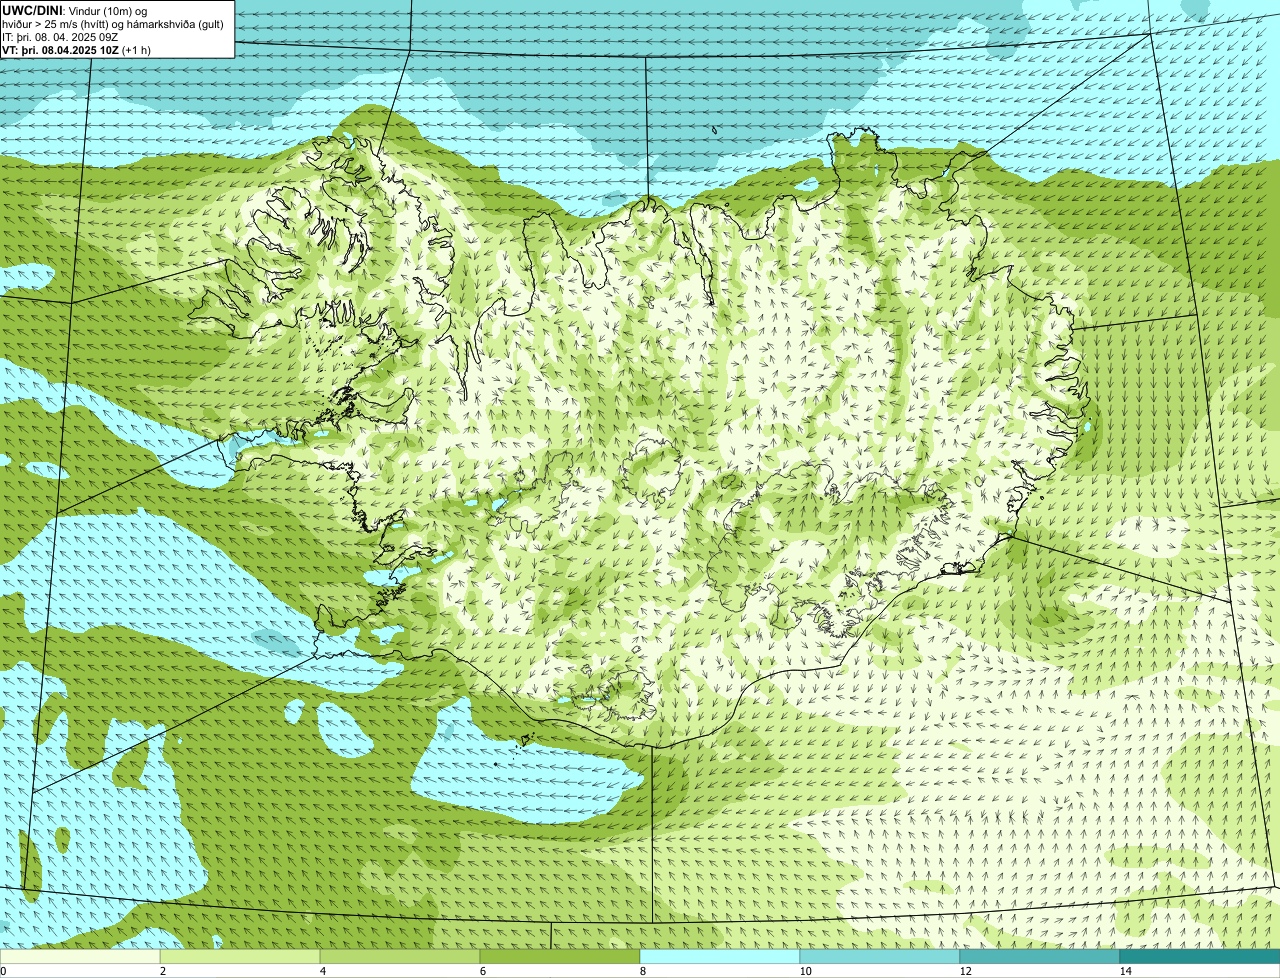Click the "IT: þri. 08. 04. 2025 09Z" line

point(62,36)
